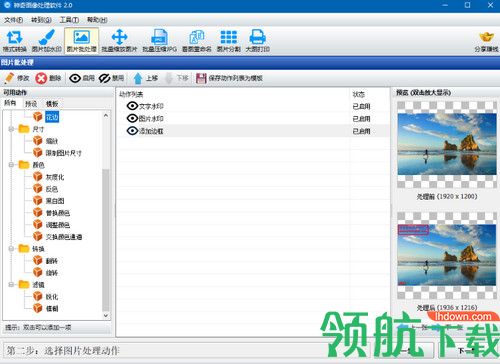Click 已启用 status of 文字水印 row

point(361,106)
